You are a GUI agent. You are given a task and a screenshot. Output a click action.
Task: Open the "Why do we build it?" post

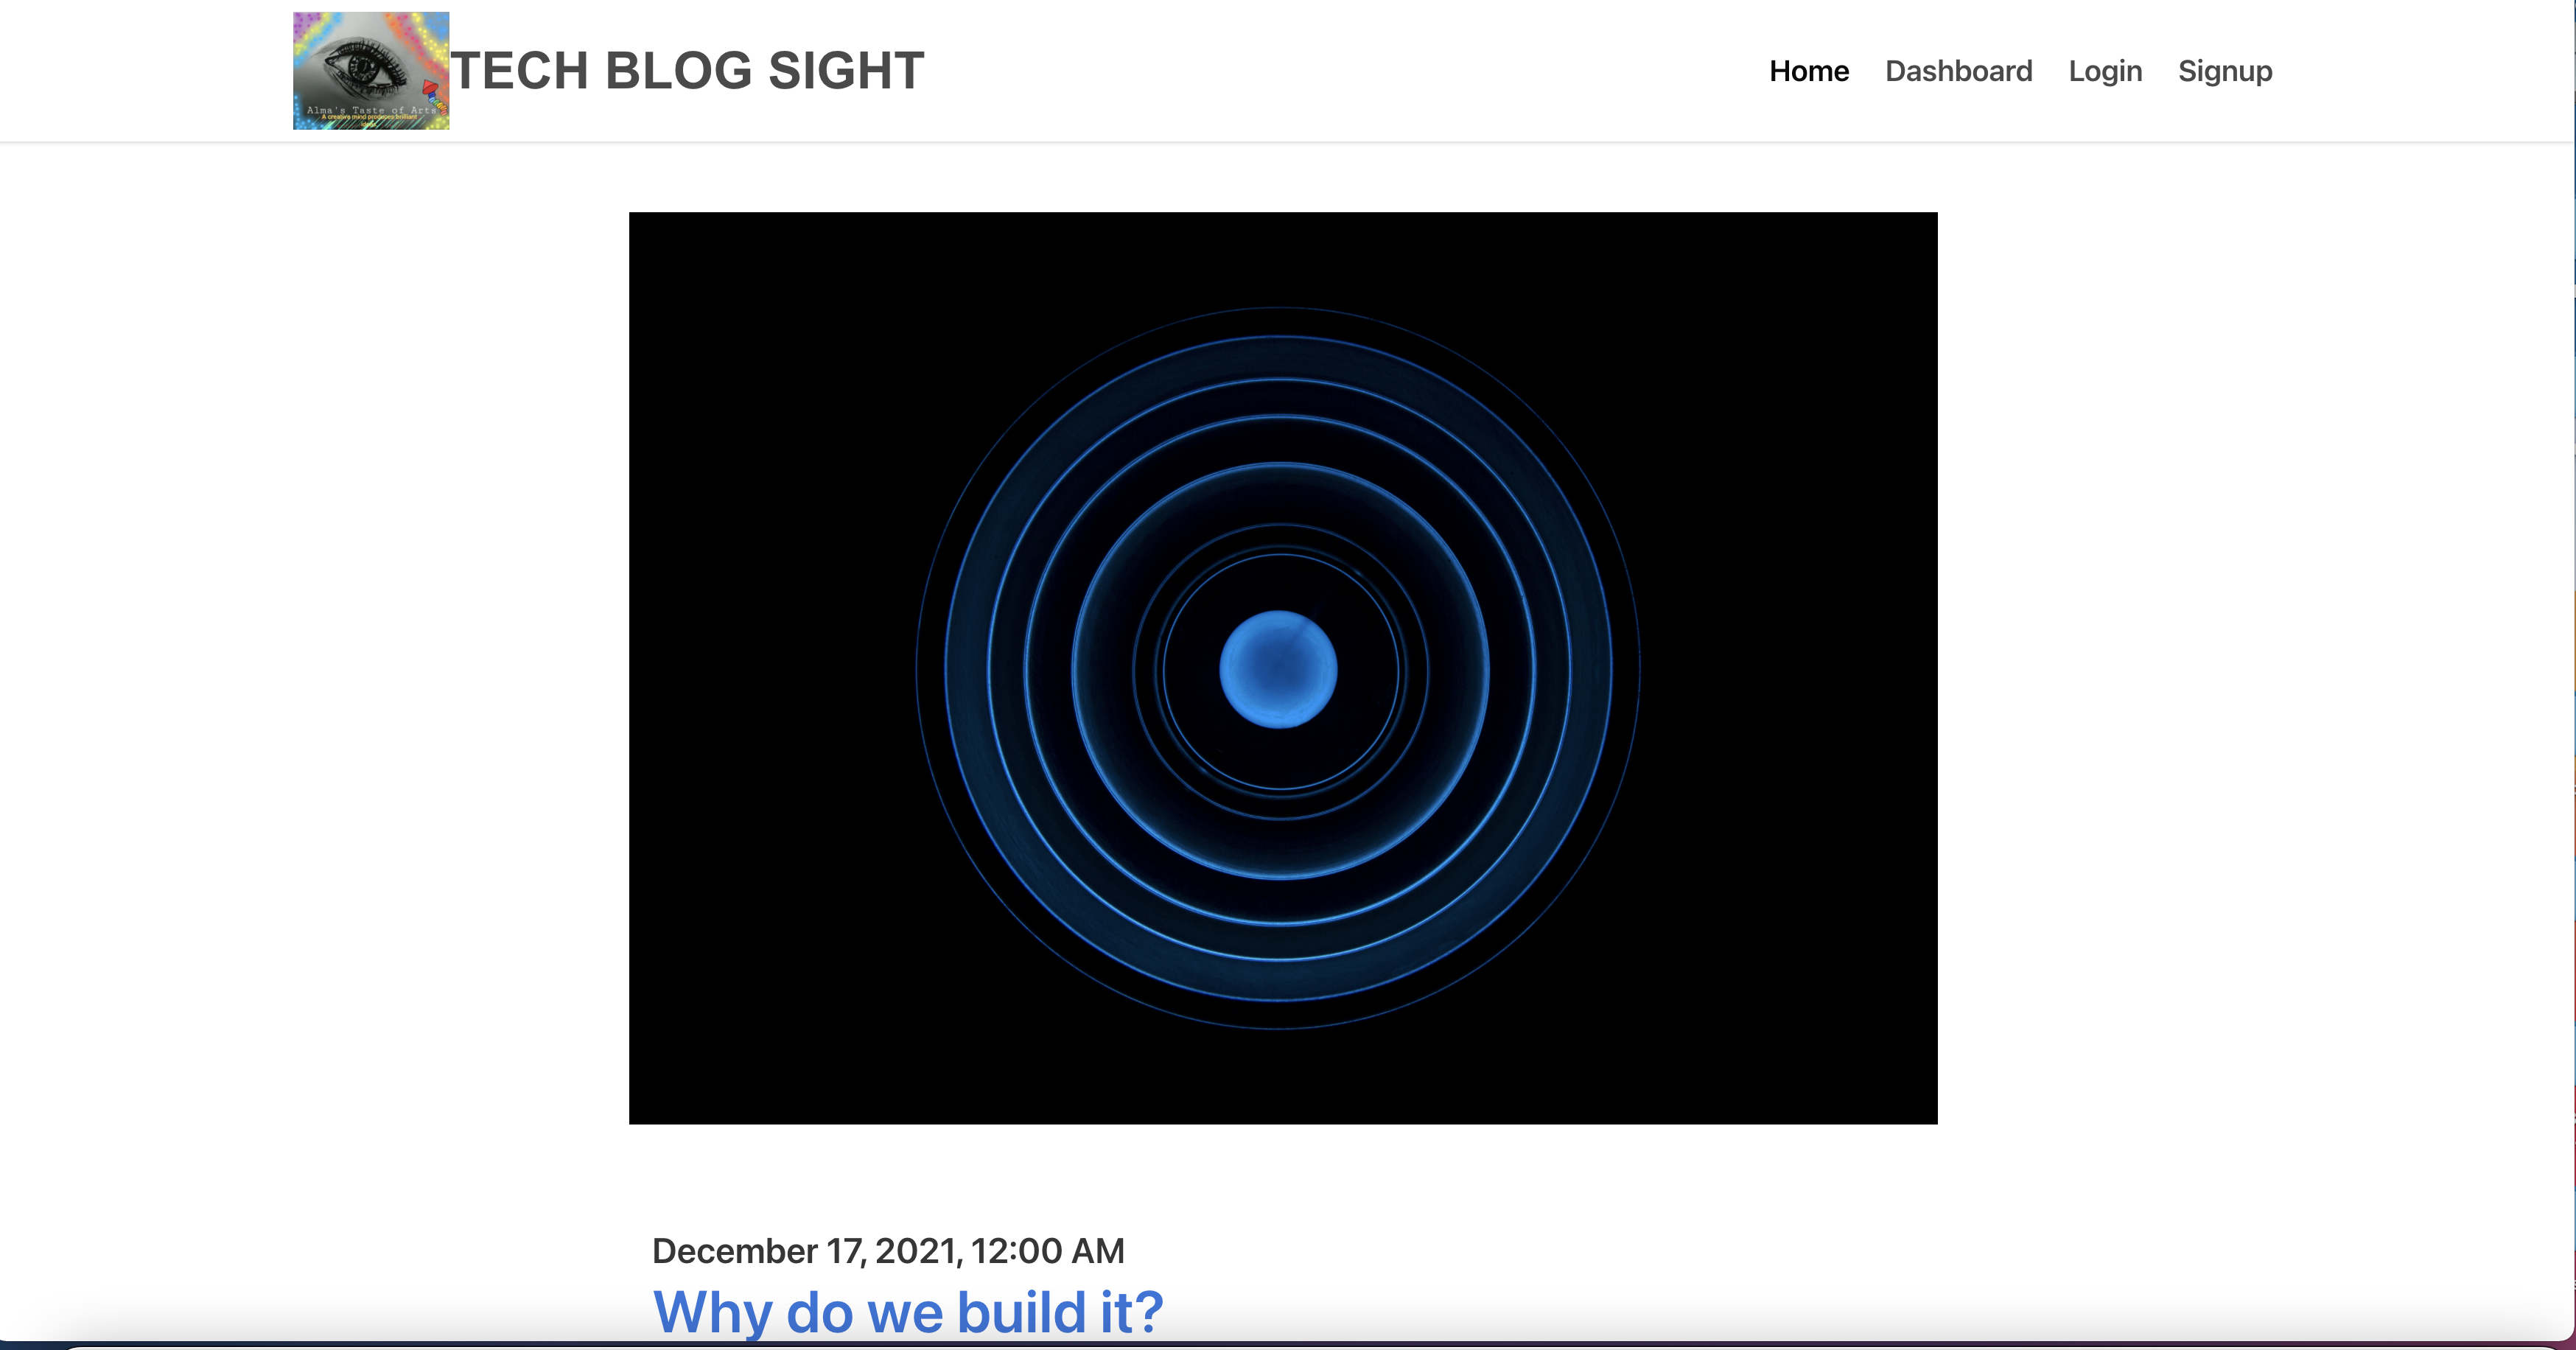point(907,1311)
